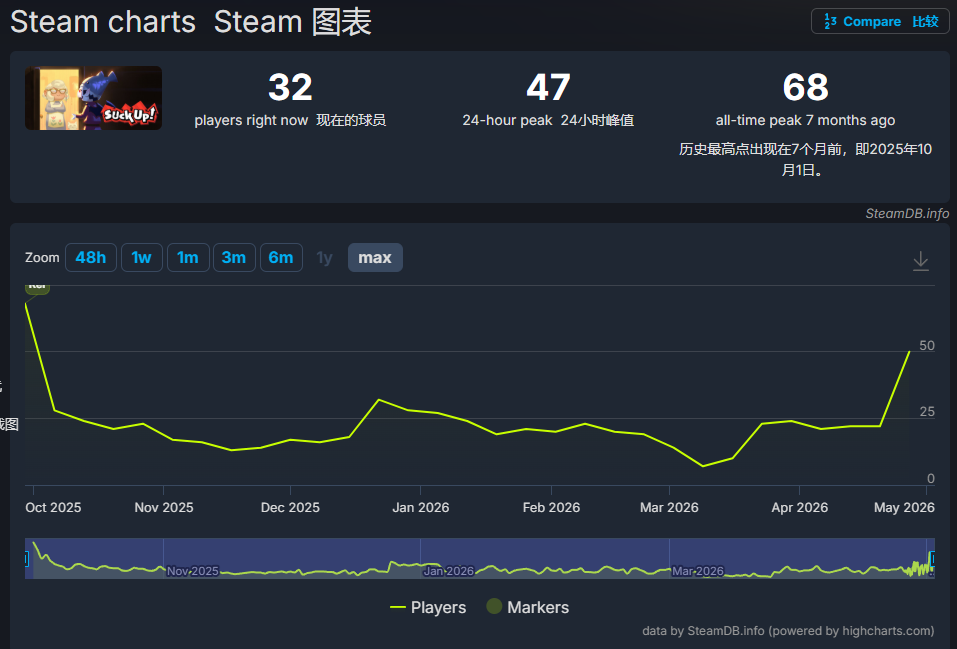The image size is (957, 649).
Task: Set chart zoom to 6m
Action: [281, 258]
